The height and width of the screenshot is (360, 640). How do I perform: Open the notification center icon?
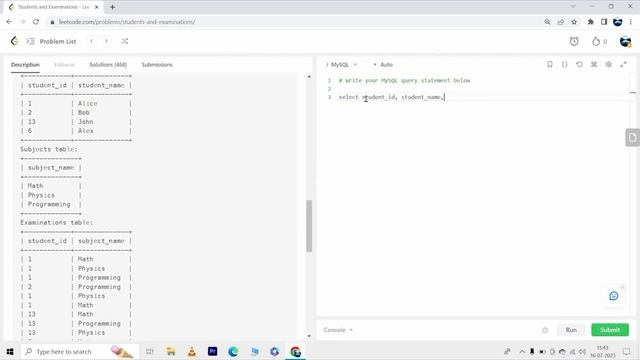pyautogui.click(x=626, y=351)
